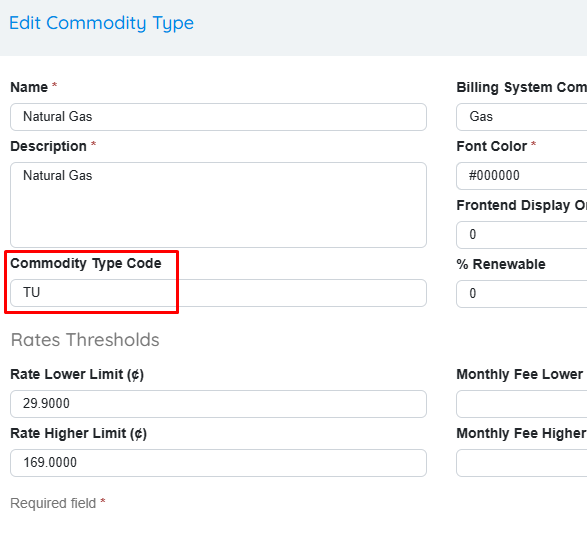The image size is (587, 533).
Task: Click the % Renewable label
Action: pyautogui.click(x=501, y=264)
